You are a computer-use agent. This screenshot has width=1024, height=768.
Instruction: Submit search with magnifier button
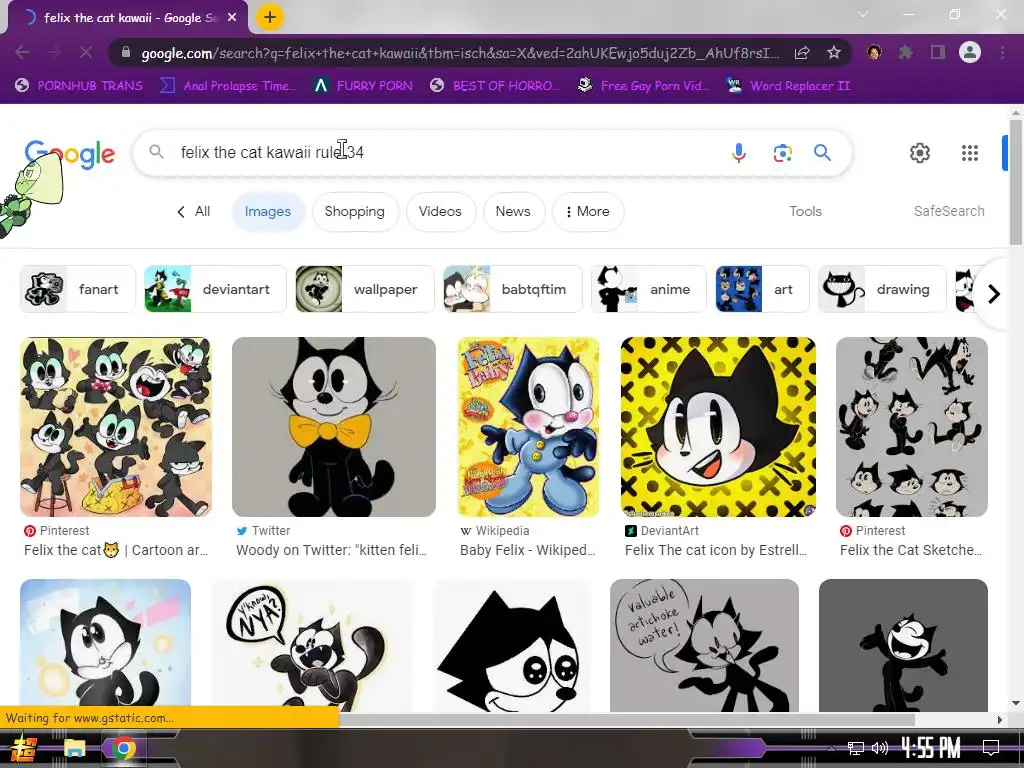[x=822, y=153]
